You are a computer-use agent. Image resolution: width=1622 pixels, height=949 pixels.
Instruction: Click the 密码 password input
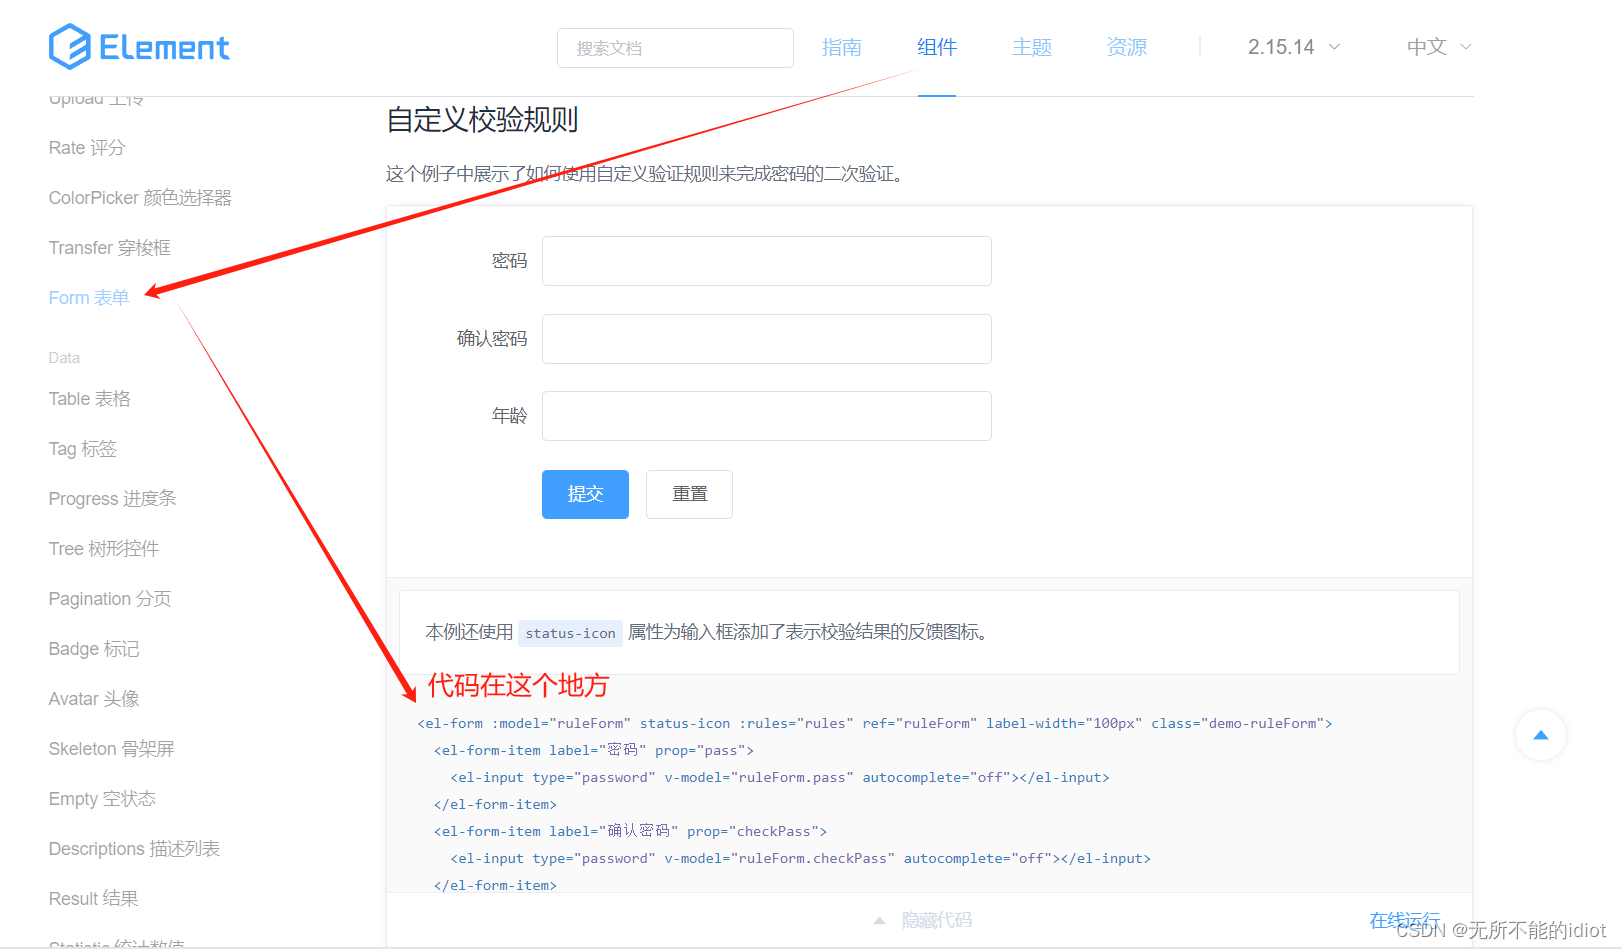(767, 261)
